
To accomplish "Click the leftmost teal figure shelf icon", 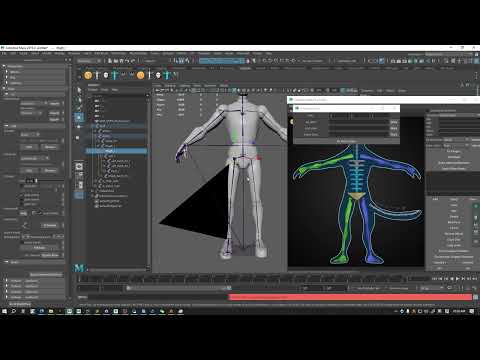I will (114, 75).
